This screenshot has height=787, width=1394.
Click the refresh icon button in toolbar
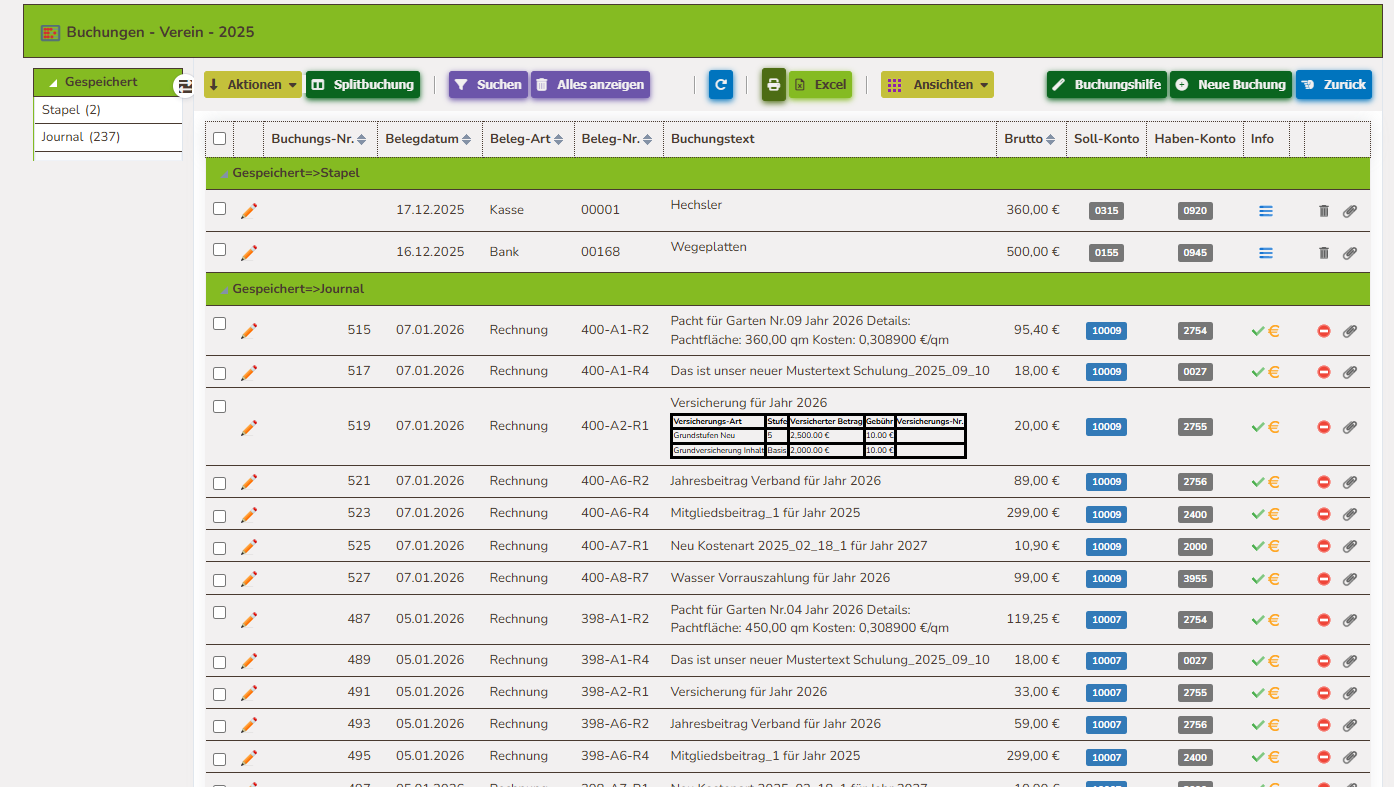[721, 85]
